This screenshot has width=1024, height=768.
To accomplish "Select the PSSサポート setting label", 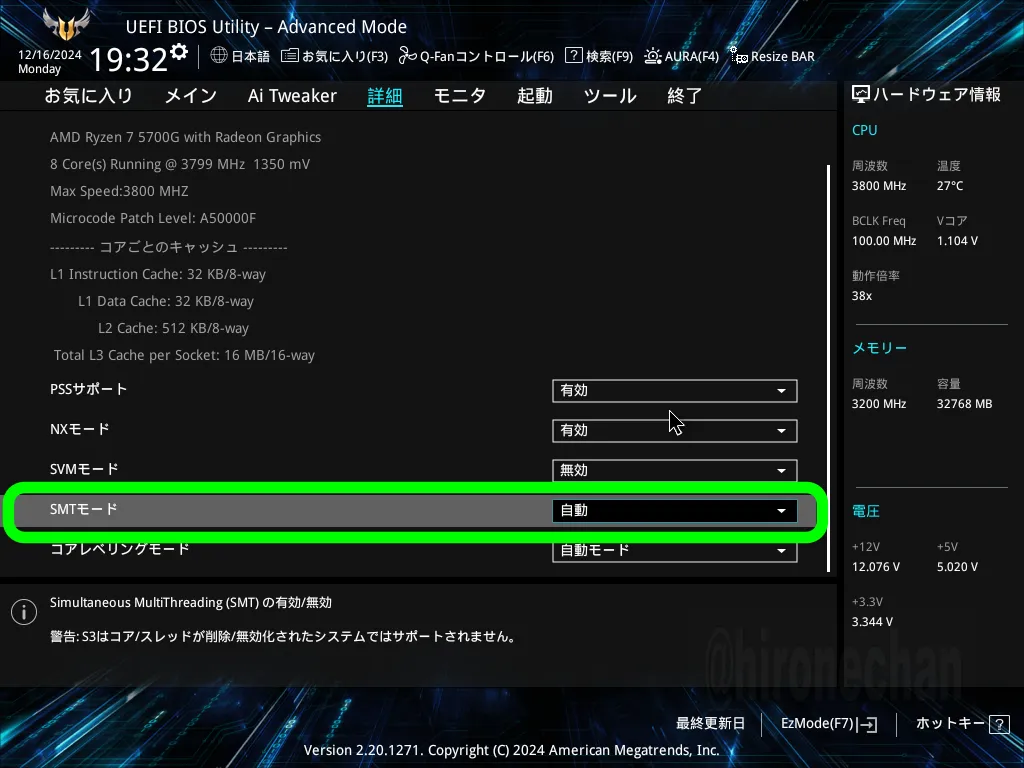I will (x=89, y=389).
